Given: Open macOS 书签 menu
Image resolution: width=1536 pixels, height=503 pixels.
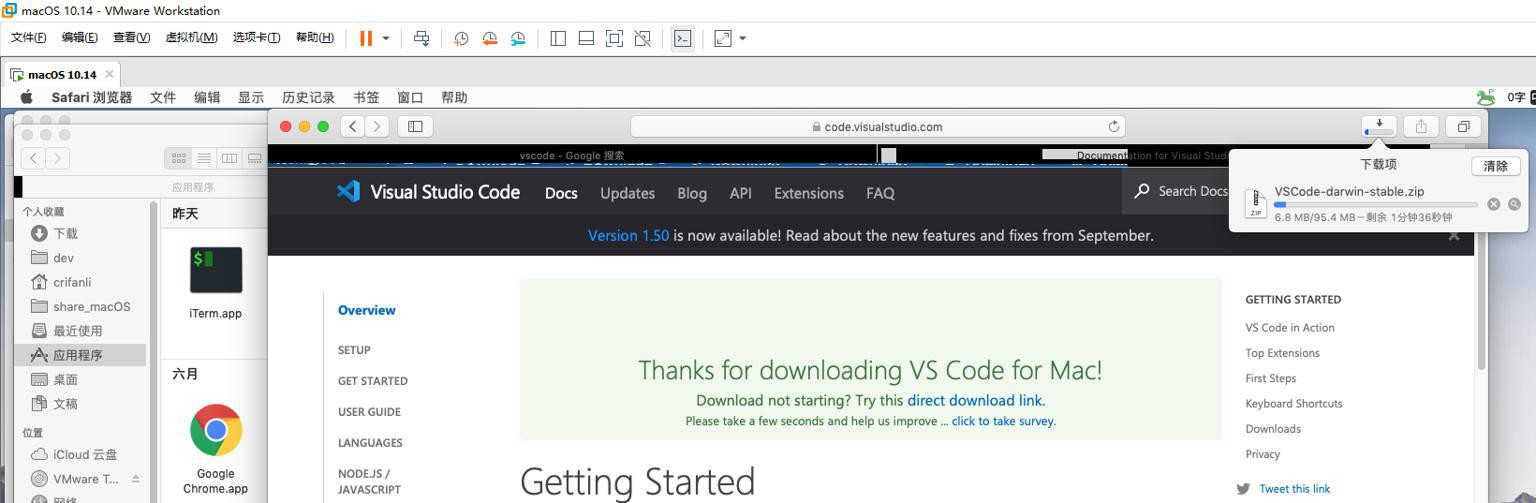Looking at the screenshot, I should click(366, 97).
